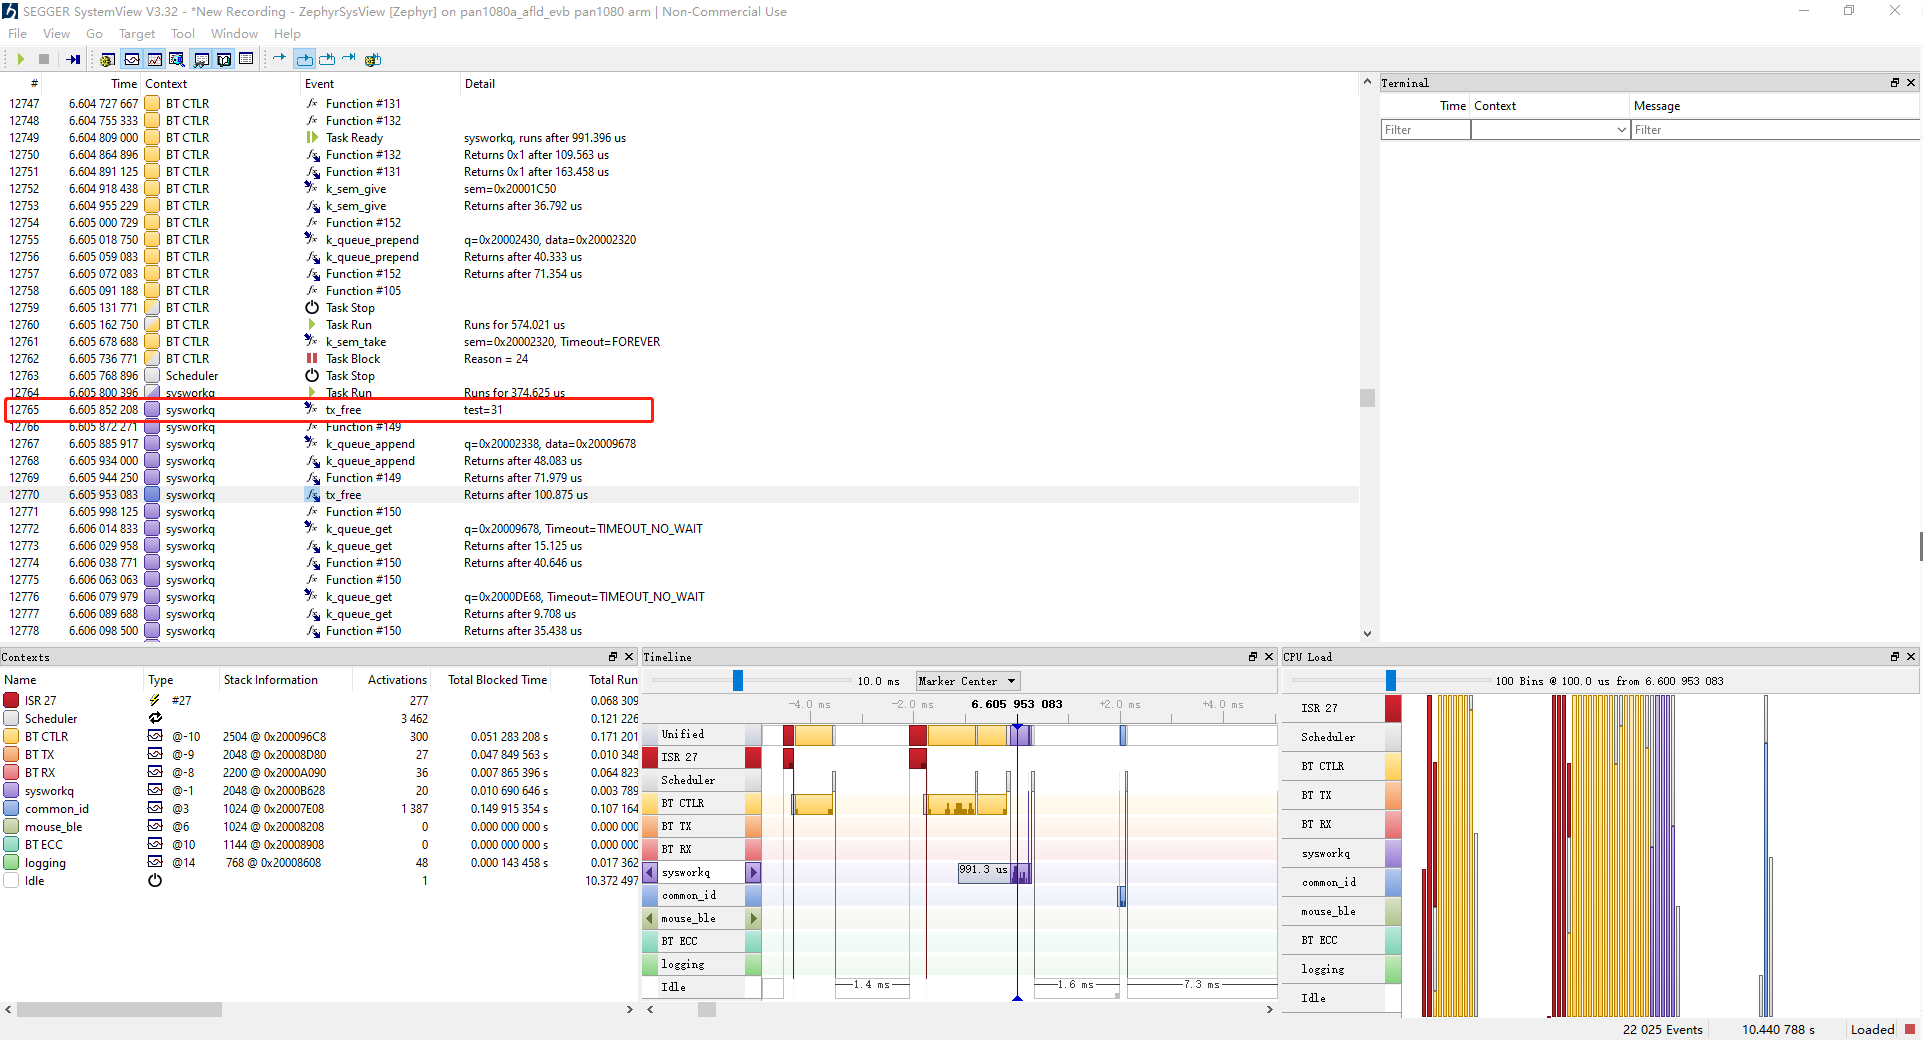The height and width of the screenshot is (1040, 1923).
Task: Click the ISR 27 red color swatch in Contexts
Action: (11, 701)
